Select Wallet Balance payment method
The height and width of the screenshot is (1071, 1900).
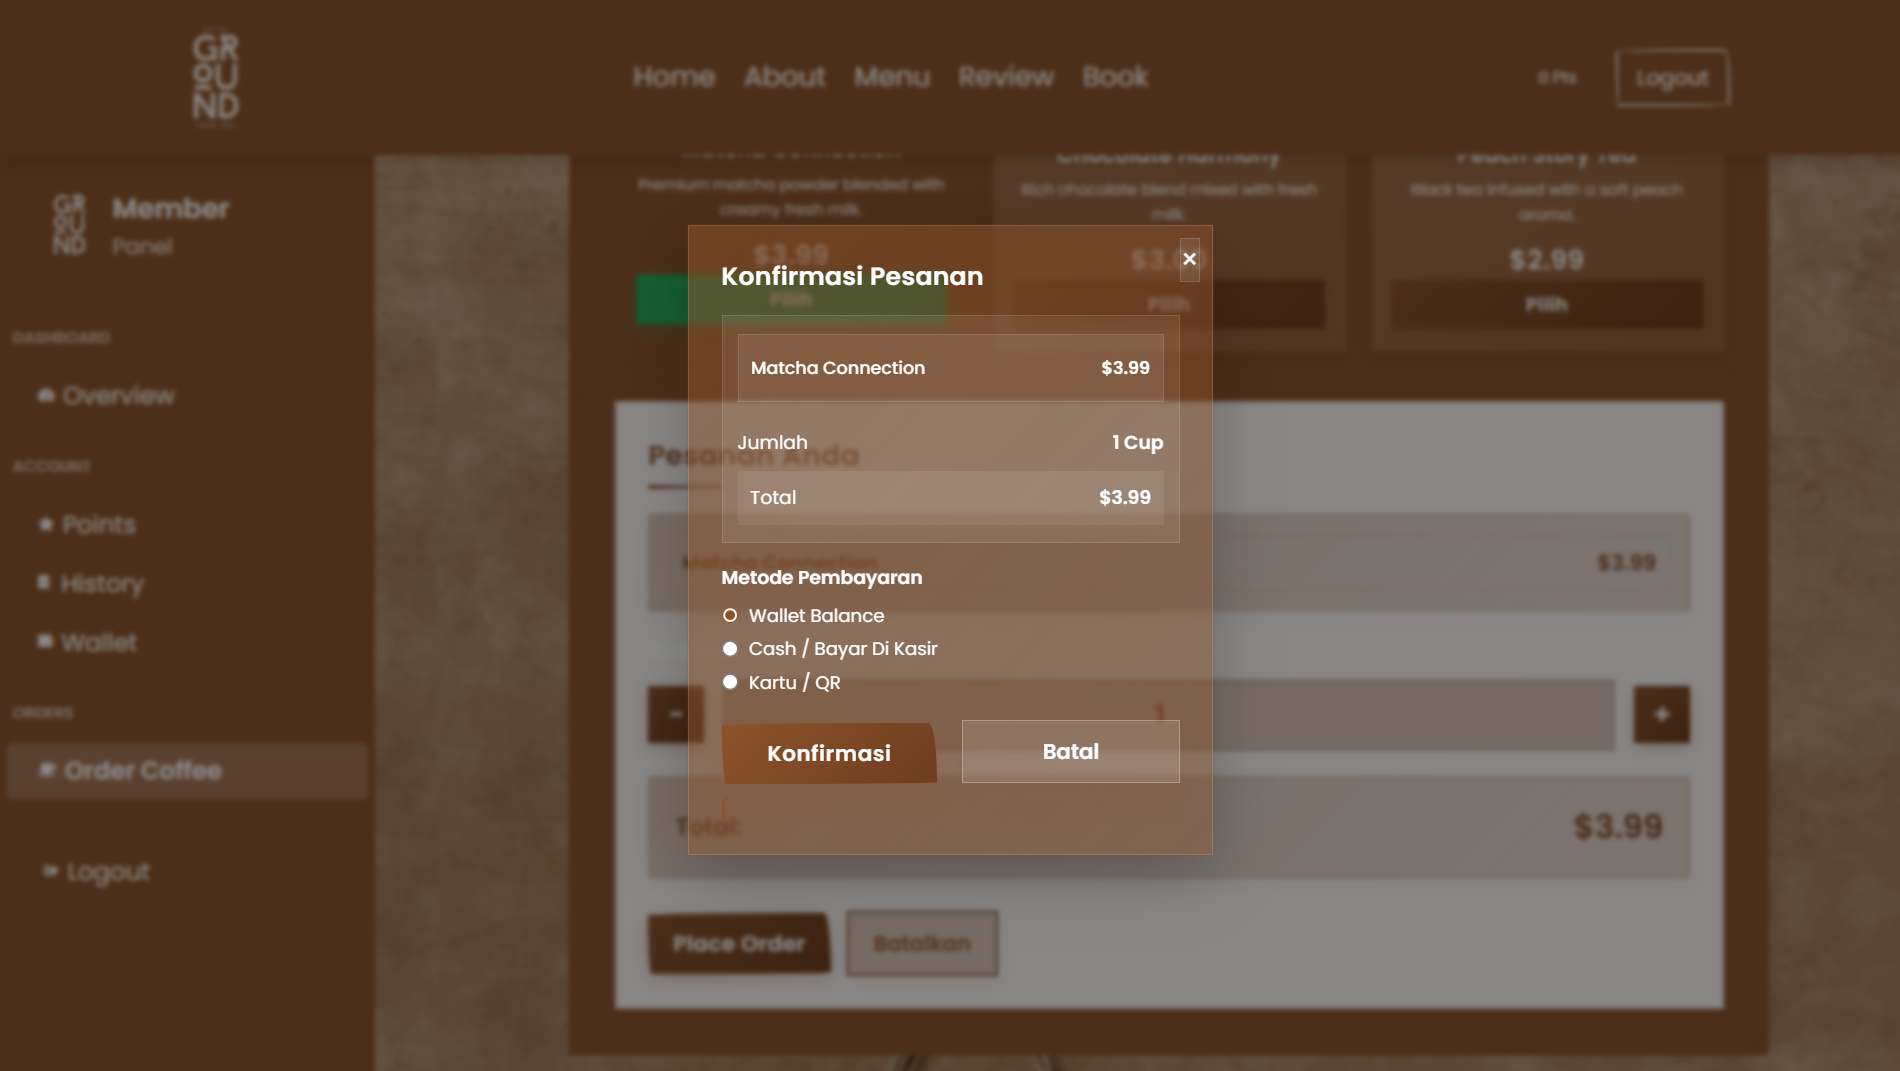click(730, 615)
